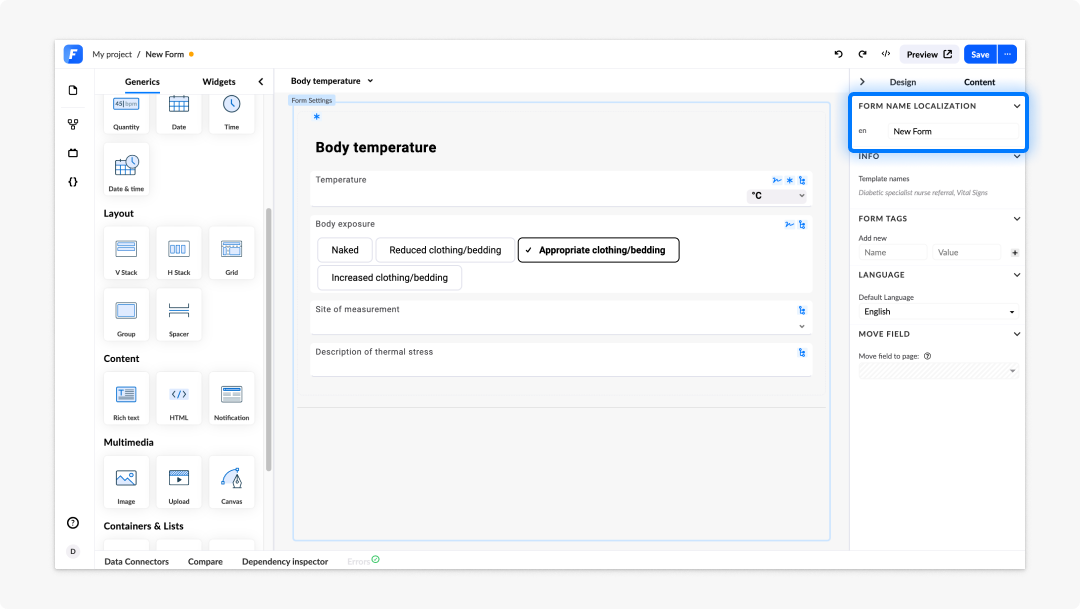Screen dimensions: 1080x609
Task: Open the help question mark icon
Action: coord(73,523)
